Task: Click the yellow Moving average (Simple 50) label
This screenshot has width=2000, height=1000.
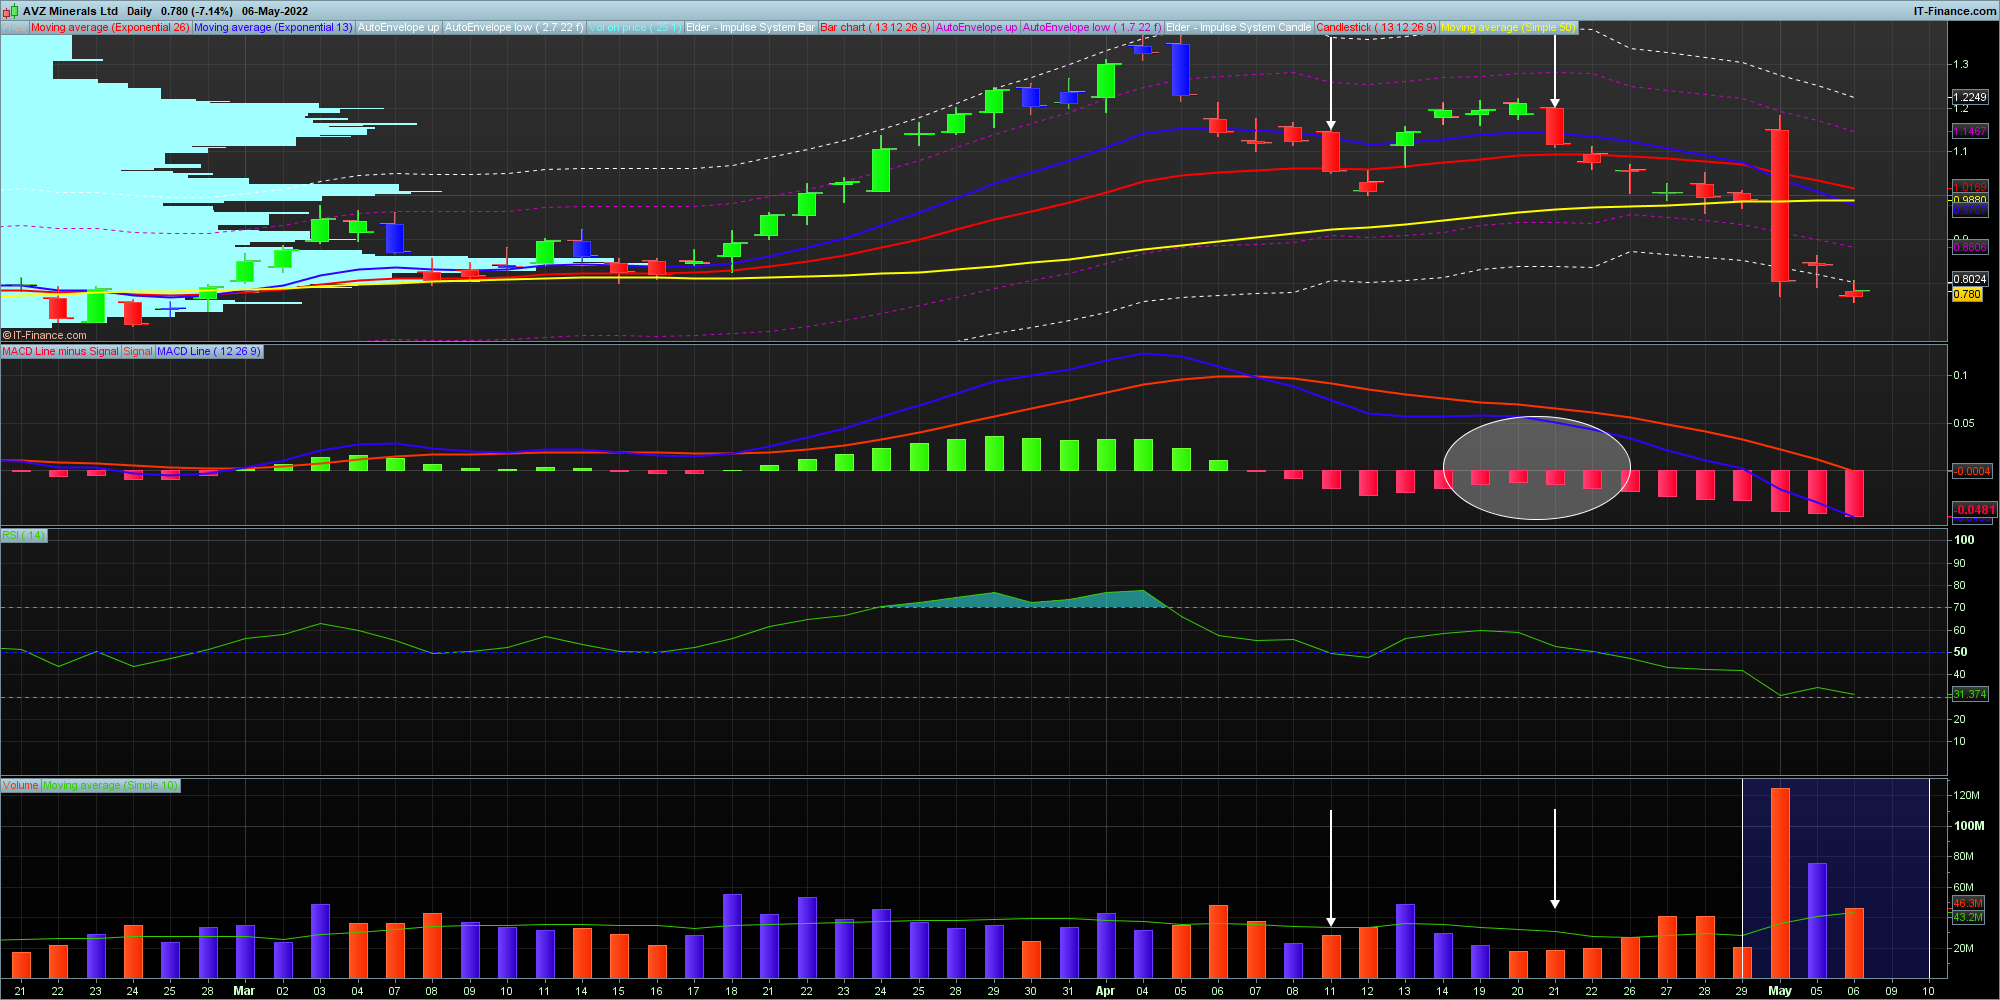Action: click(x=1508, y=28)
